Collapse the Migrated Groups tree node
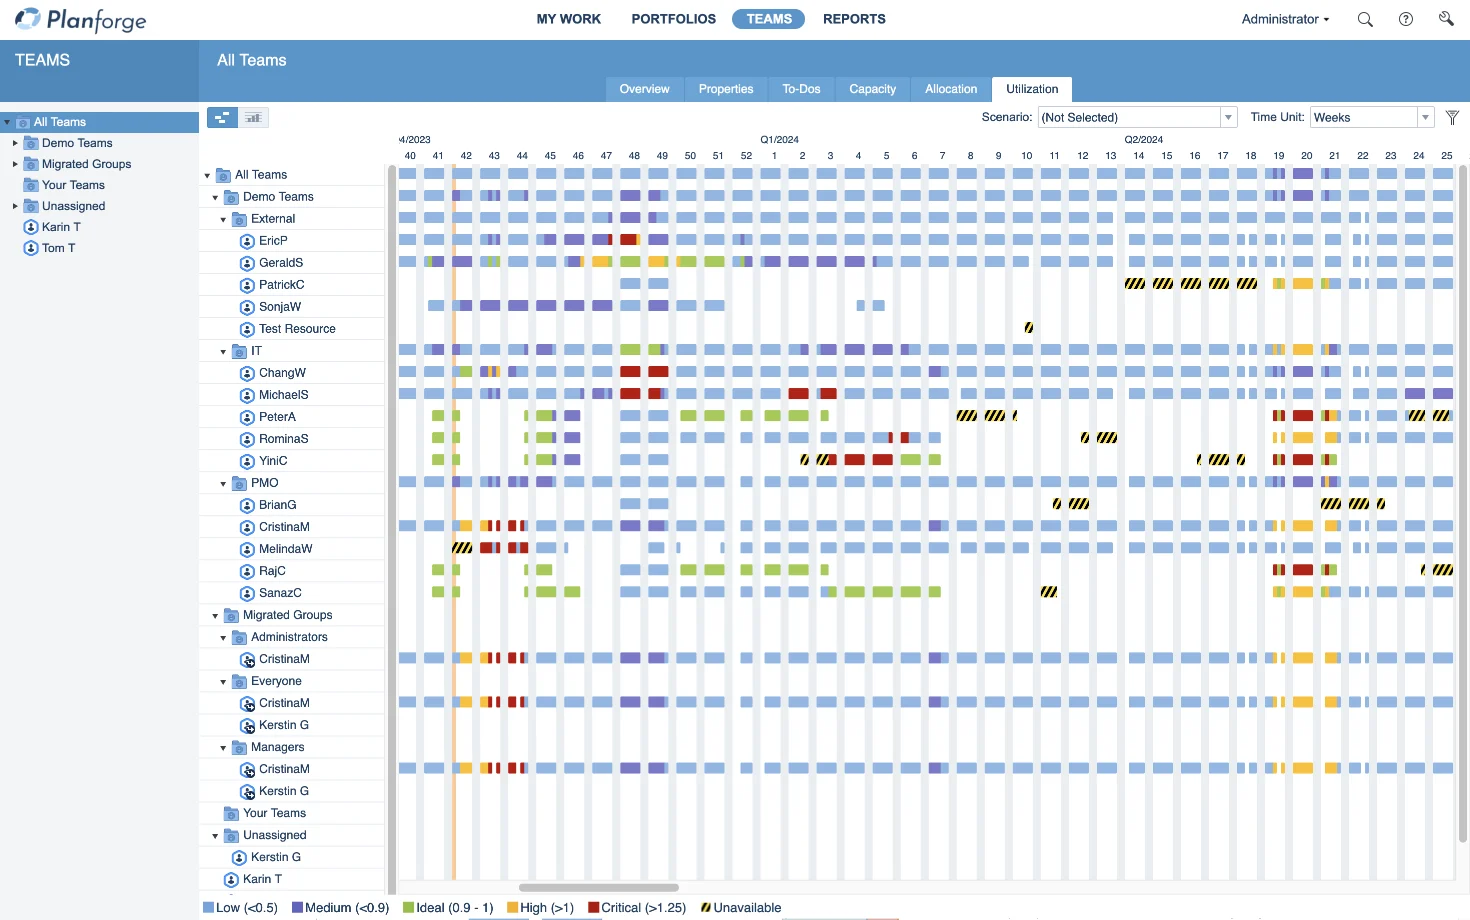The width and height of the screenshot is (1470, 920). pos(215,616)
